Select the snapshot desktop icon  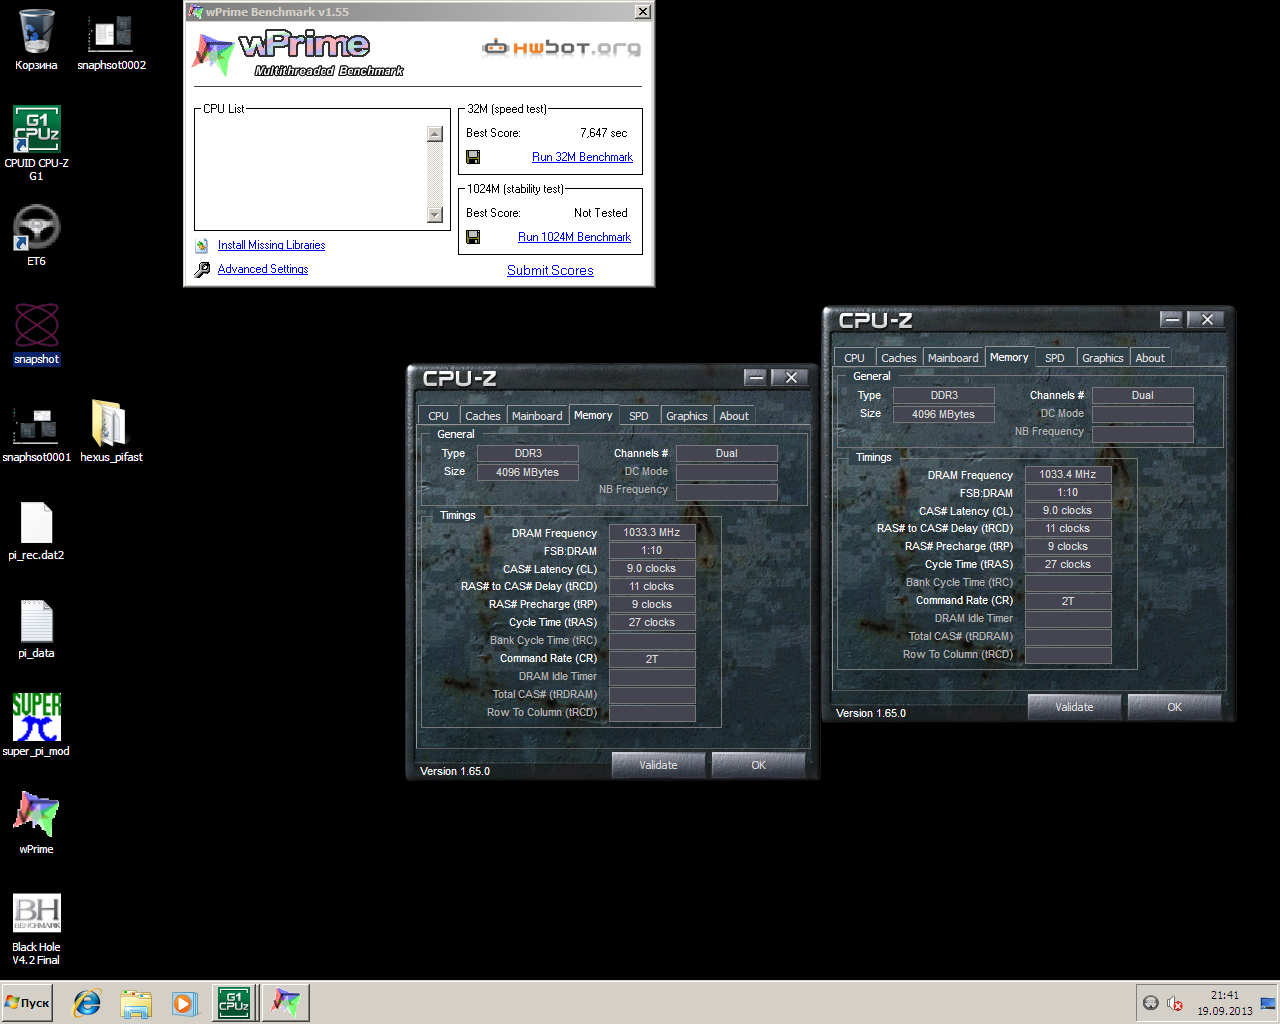click(x=36, y=334)
